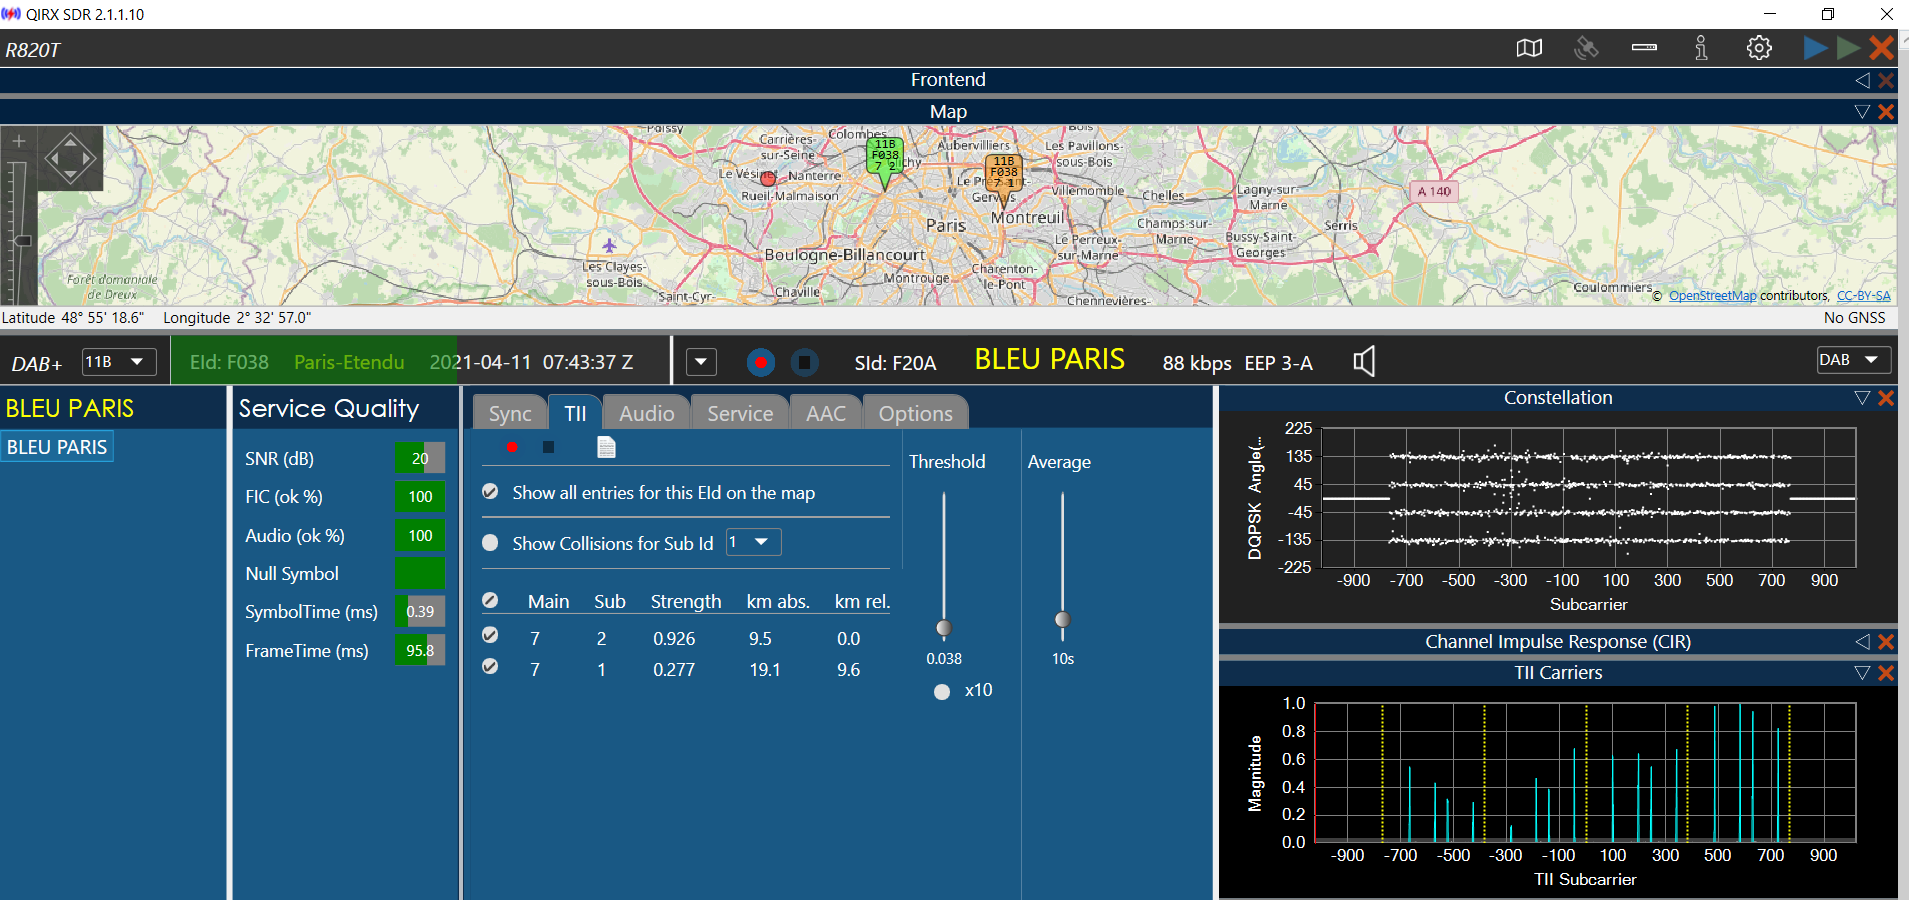Screen dimensions: 1909x900
Task: Click the blue play arrow in top toolbar
Action: coord(1815,48)
